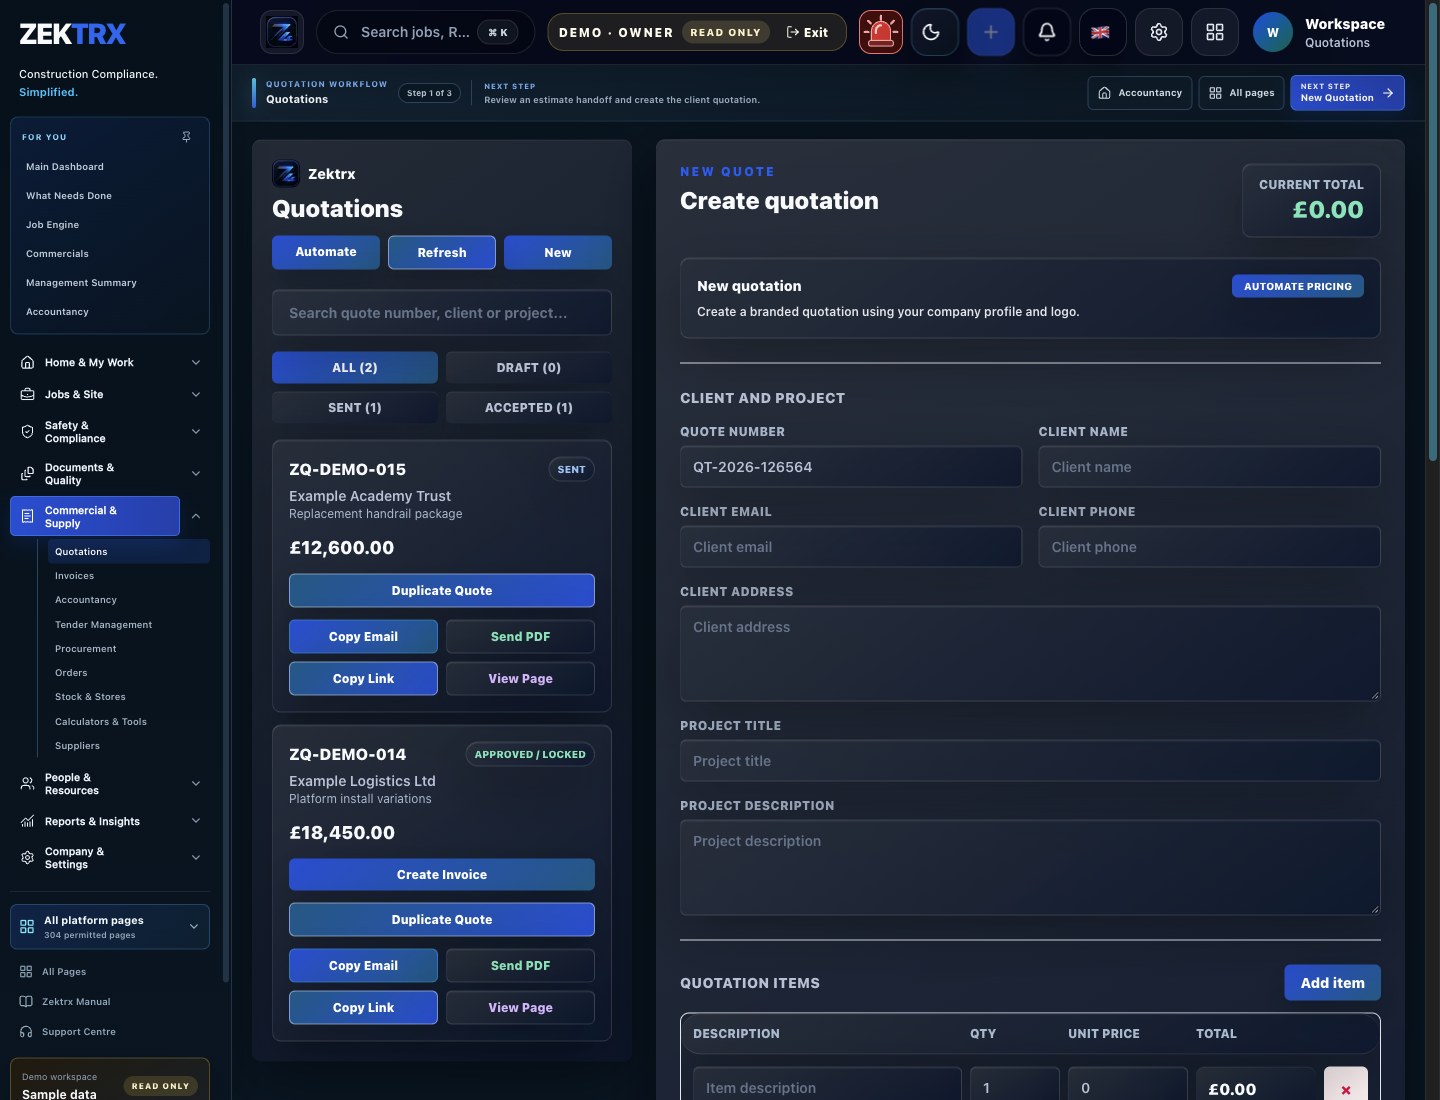Click Create Invoice on ZQ-DEMO-014
Viewport: 1440px width, 1100px height.
[442, 874]
